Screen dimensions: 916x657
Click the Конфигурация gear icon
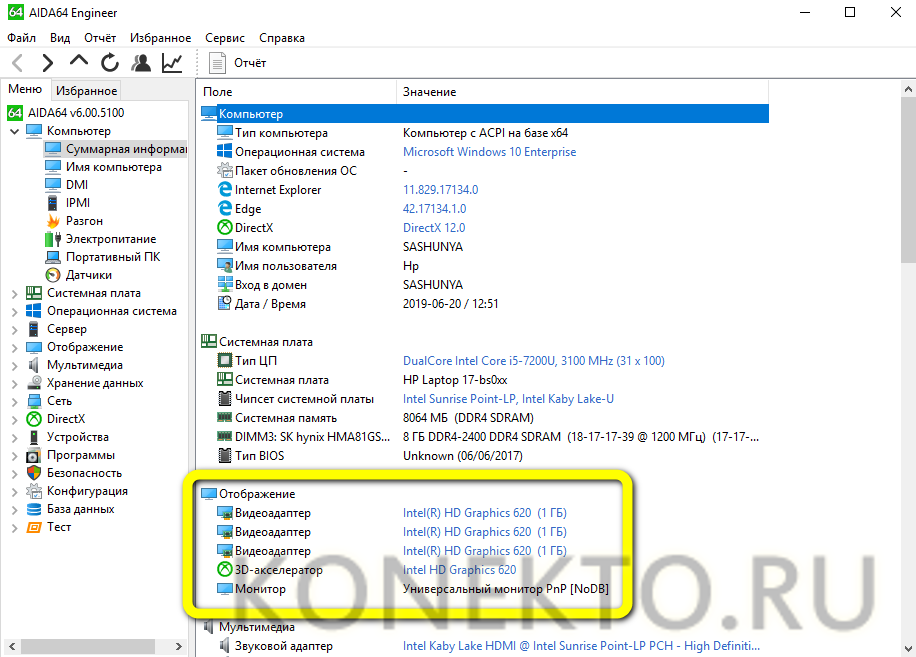point(34,492)
